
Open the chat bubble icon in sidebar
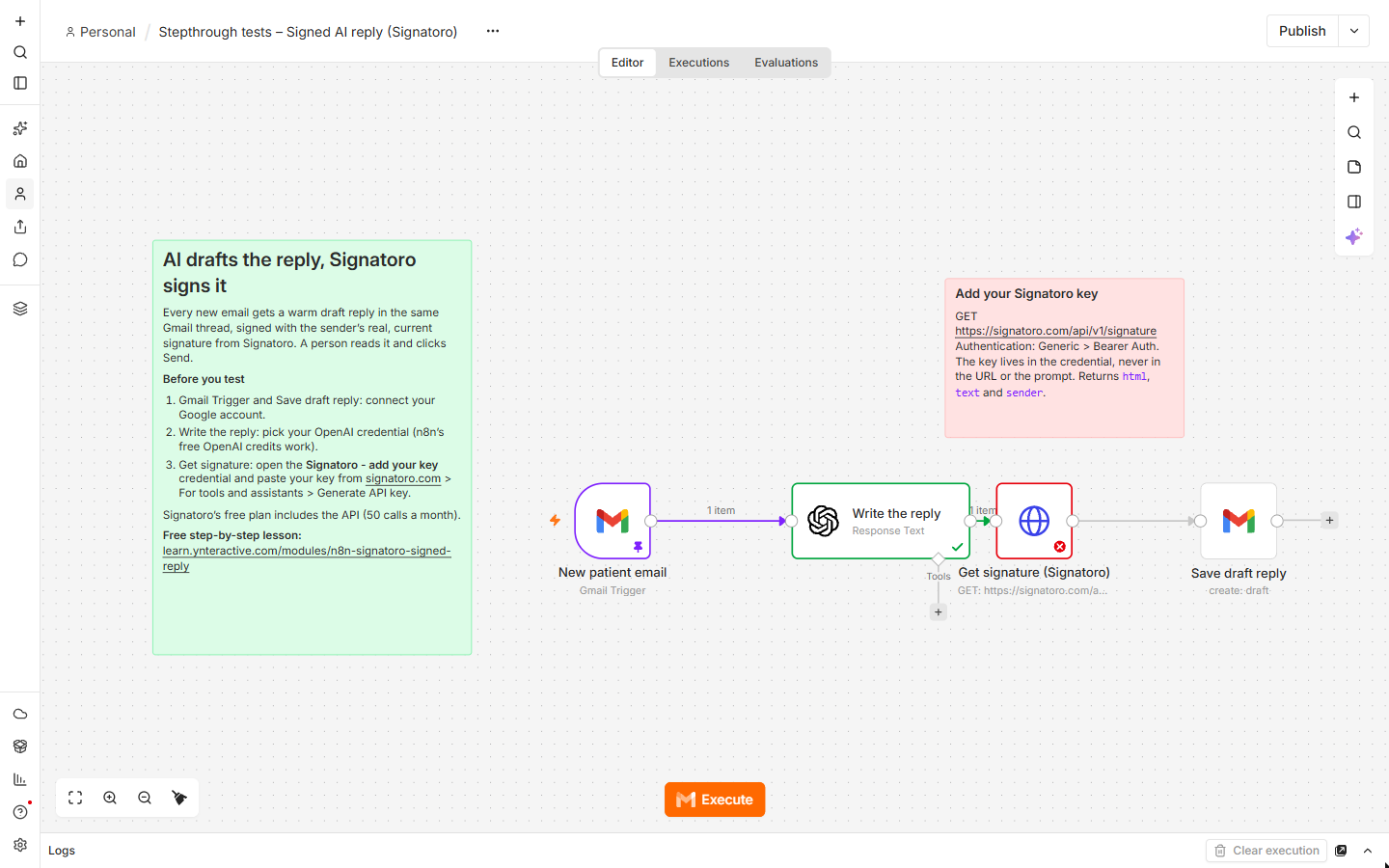point(20,260)
